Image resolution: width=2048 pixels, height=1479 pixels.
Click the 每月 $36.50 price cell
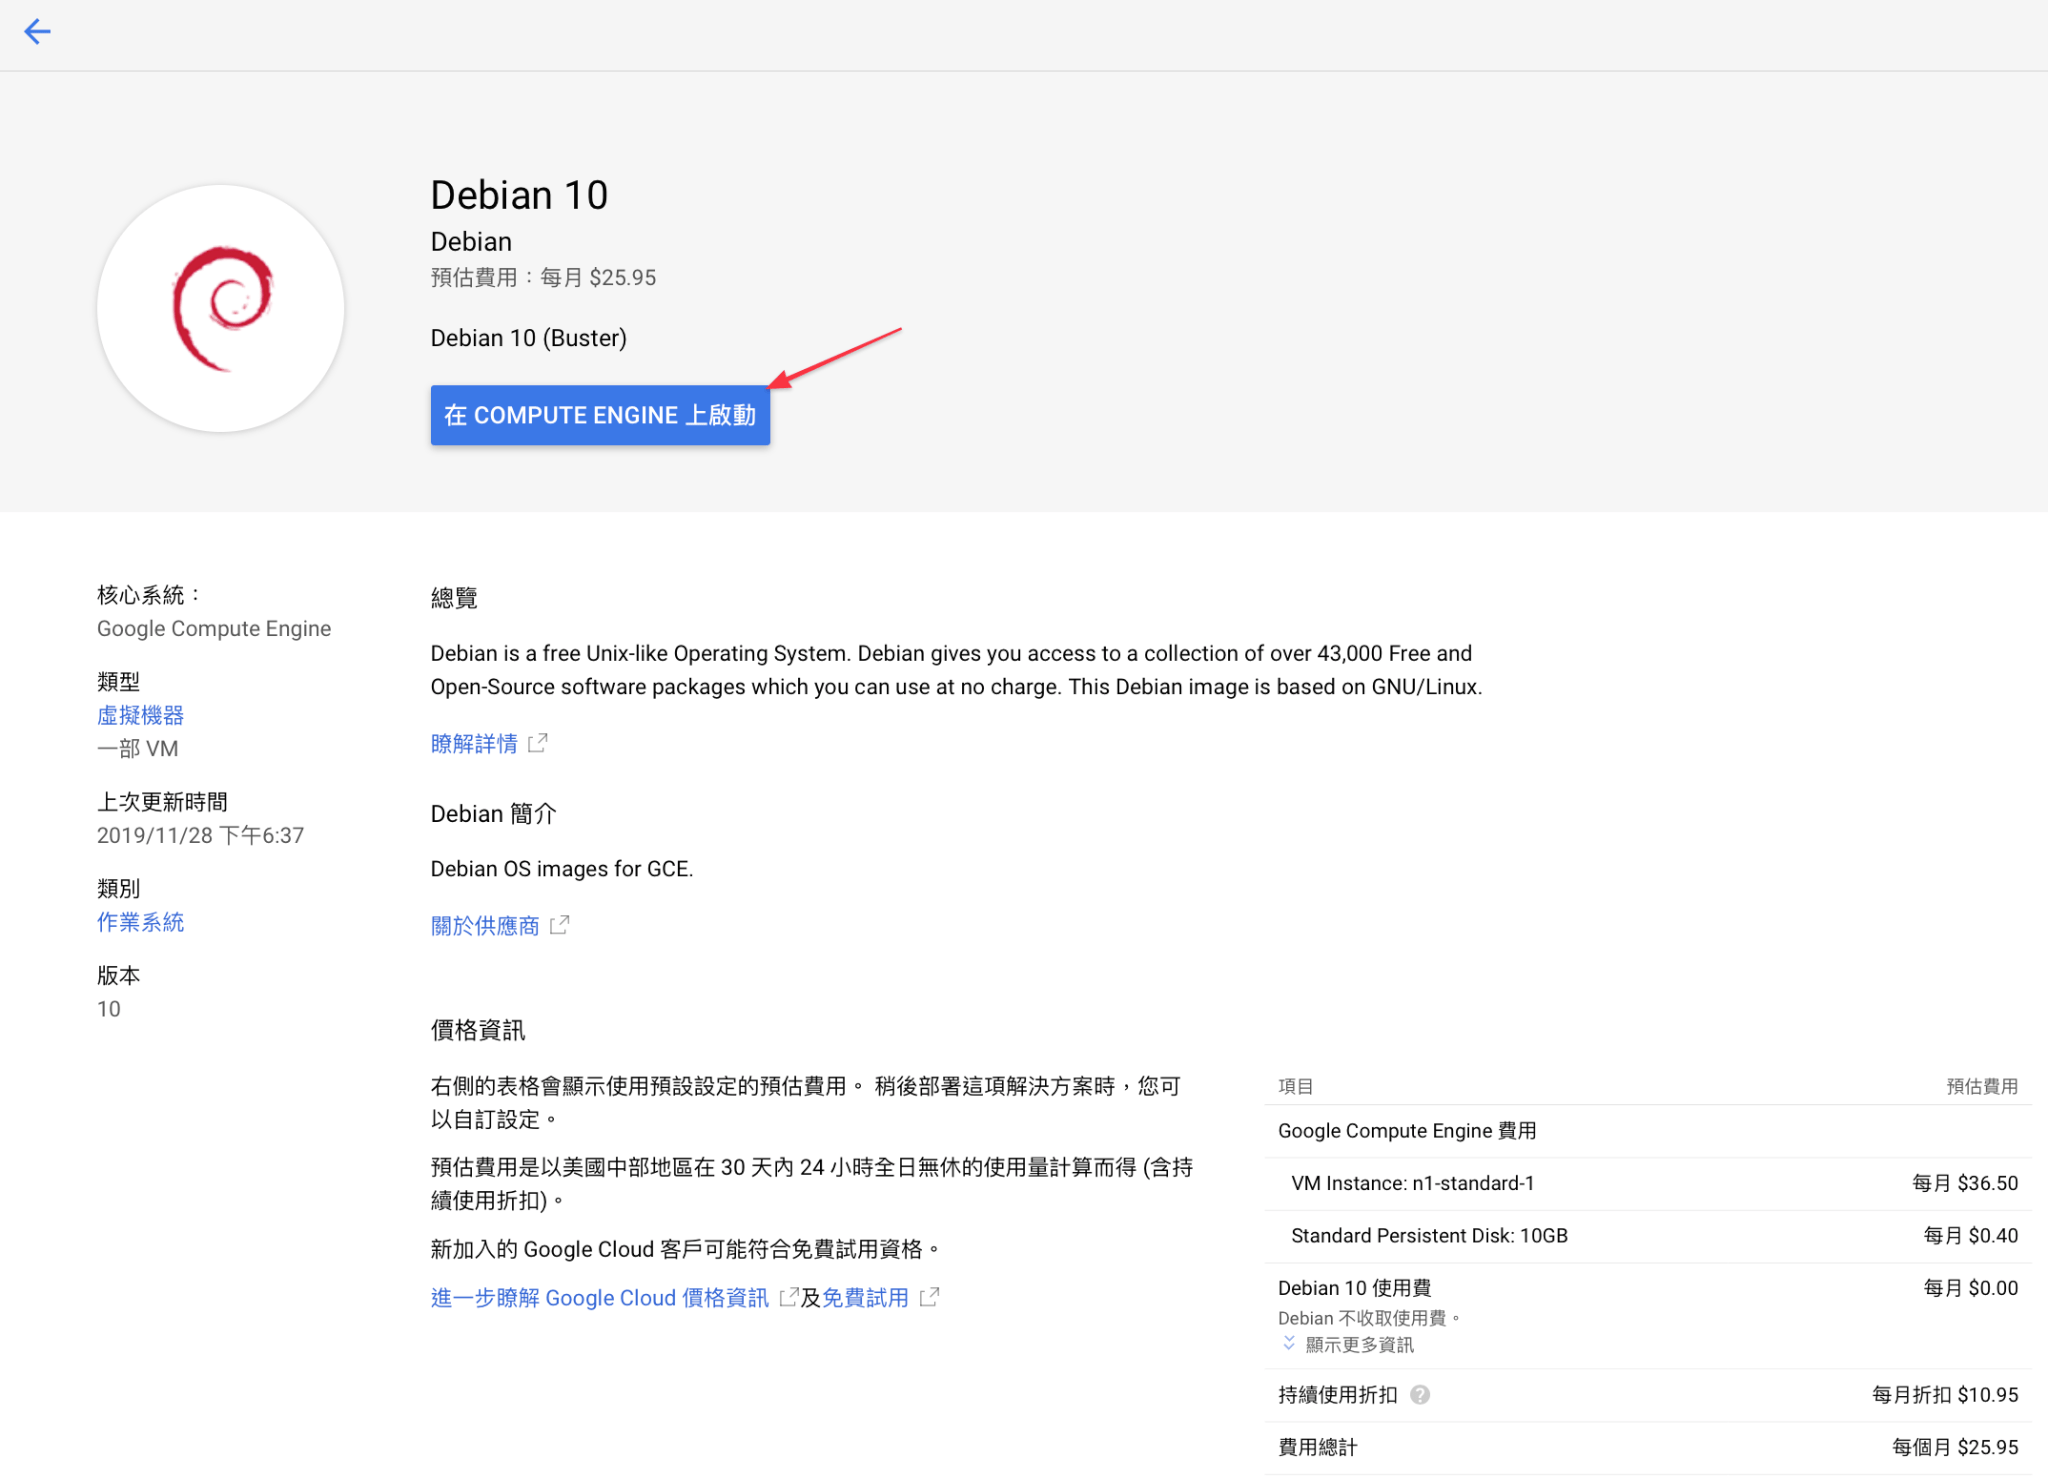pyautogui.click(x=1965, y=1183)
